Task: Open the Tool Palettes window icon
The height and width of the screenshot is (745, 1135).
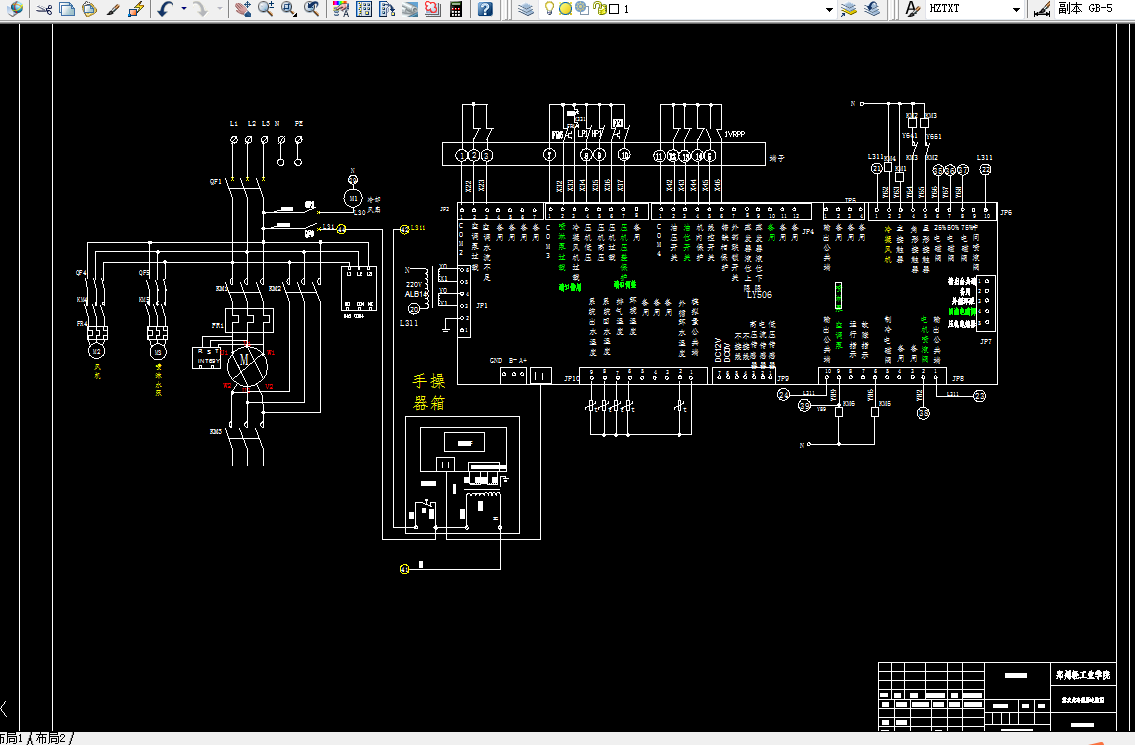Action: (387, 9)
